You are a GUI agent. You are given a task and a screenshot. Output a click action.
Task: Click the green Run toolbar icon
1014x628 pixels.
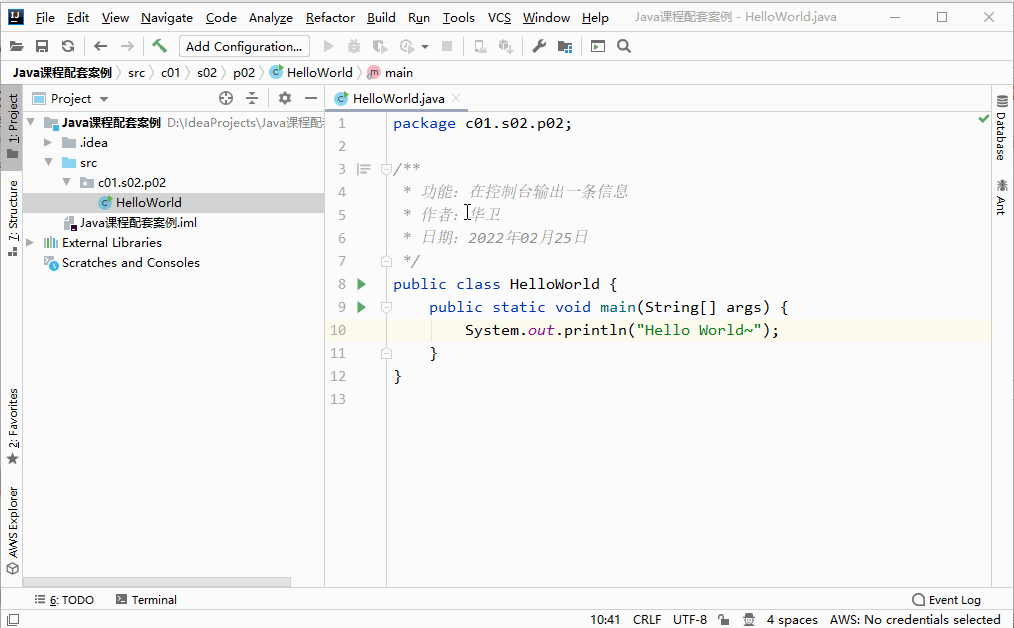click(x=329, y=46)
